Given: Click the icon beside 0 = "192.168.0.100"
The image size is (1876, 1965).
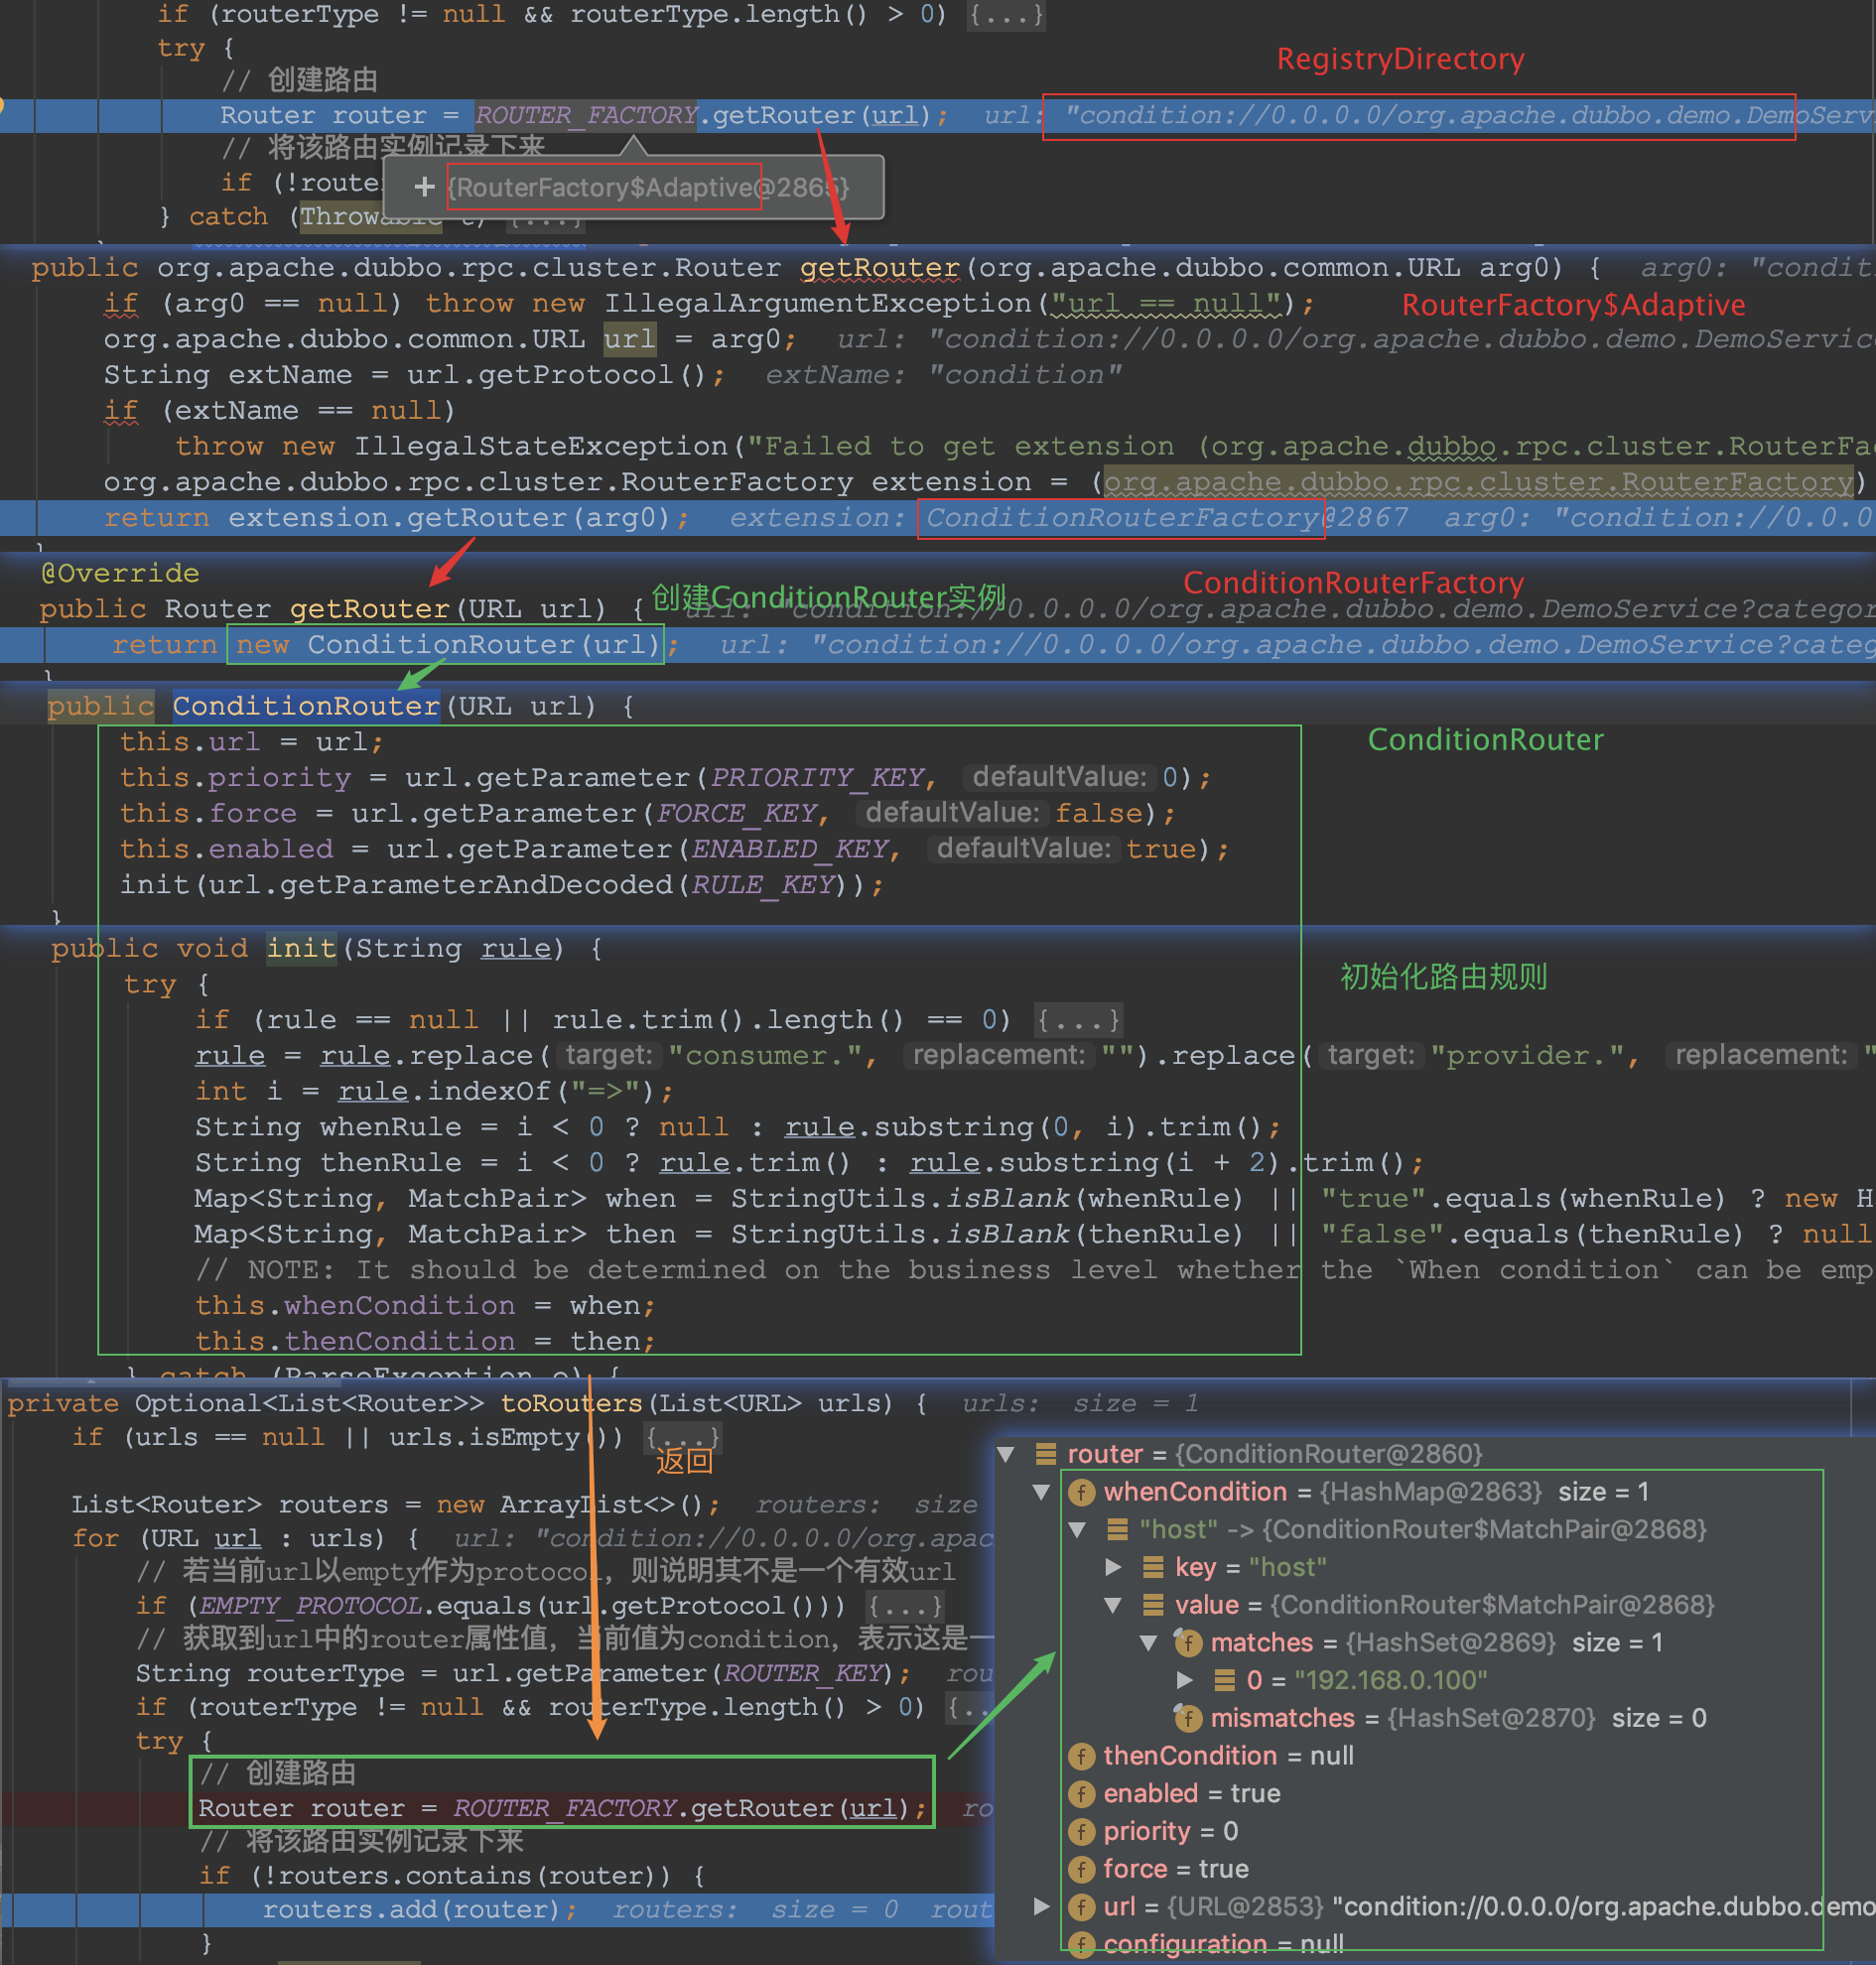Looking at the screenshot, I should pos(1224,1681).
